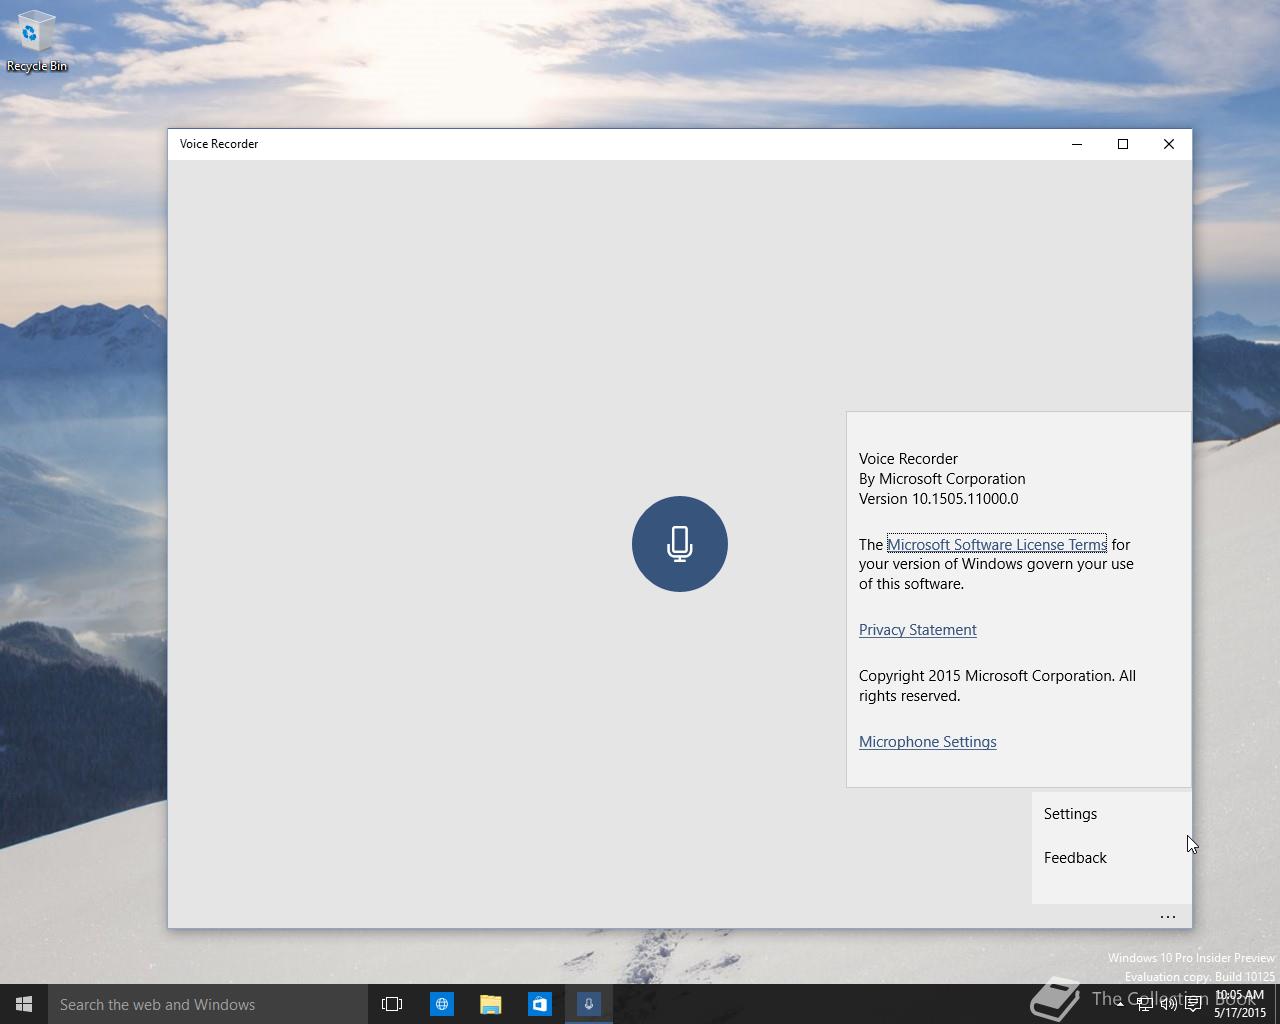
Task: Open the network status tray icon
Action: [x=1144, y=1004]
